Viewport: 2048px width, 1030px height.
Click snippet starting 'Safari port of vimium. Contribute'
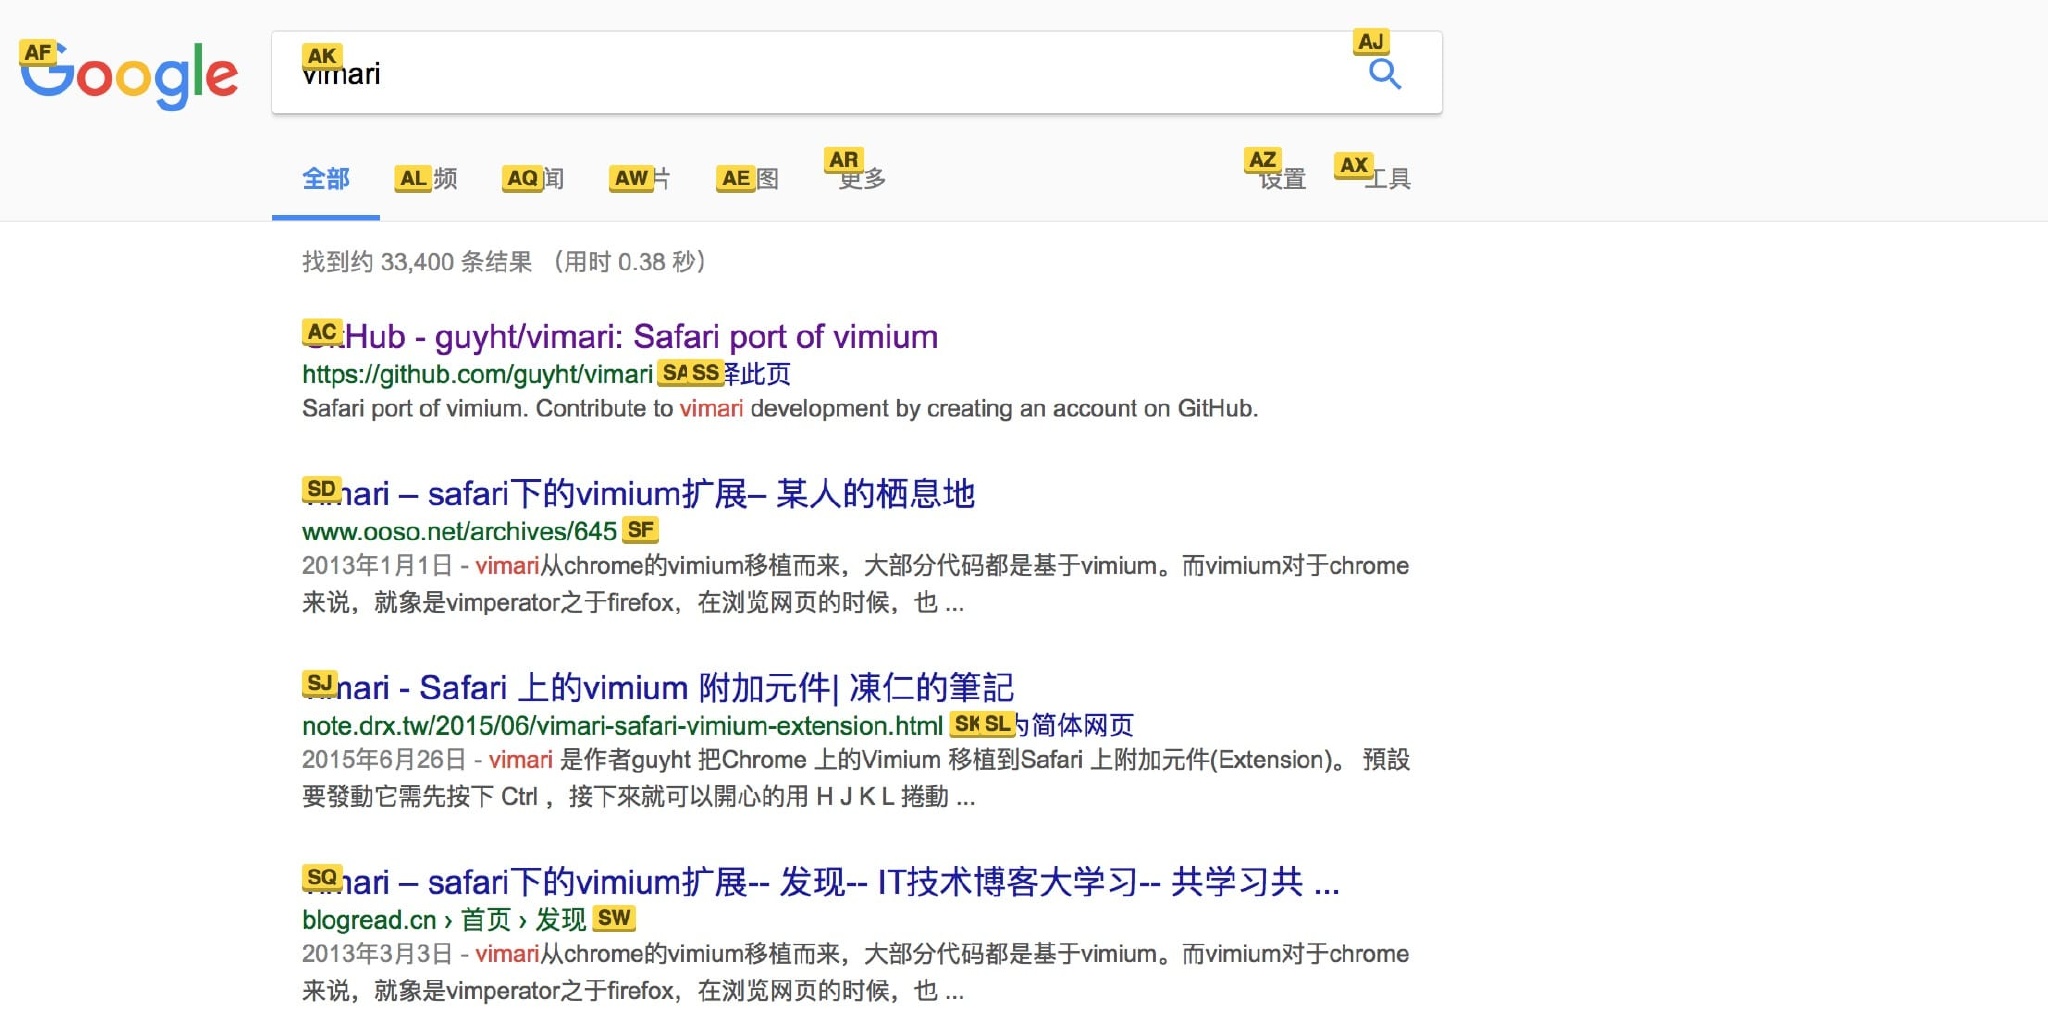pos(780,409)
